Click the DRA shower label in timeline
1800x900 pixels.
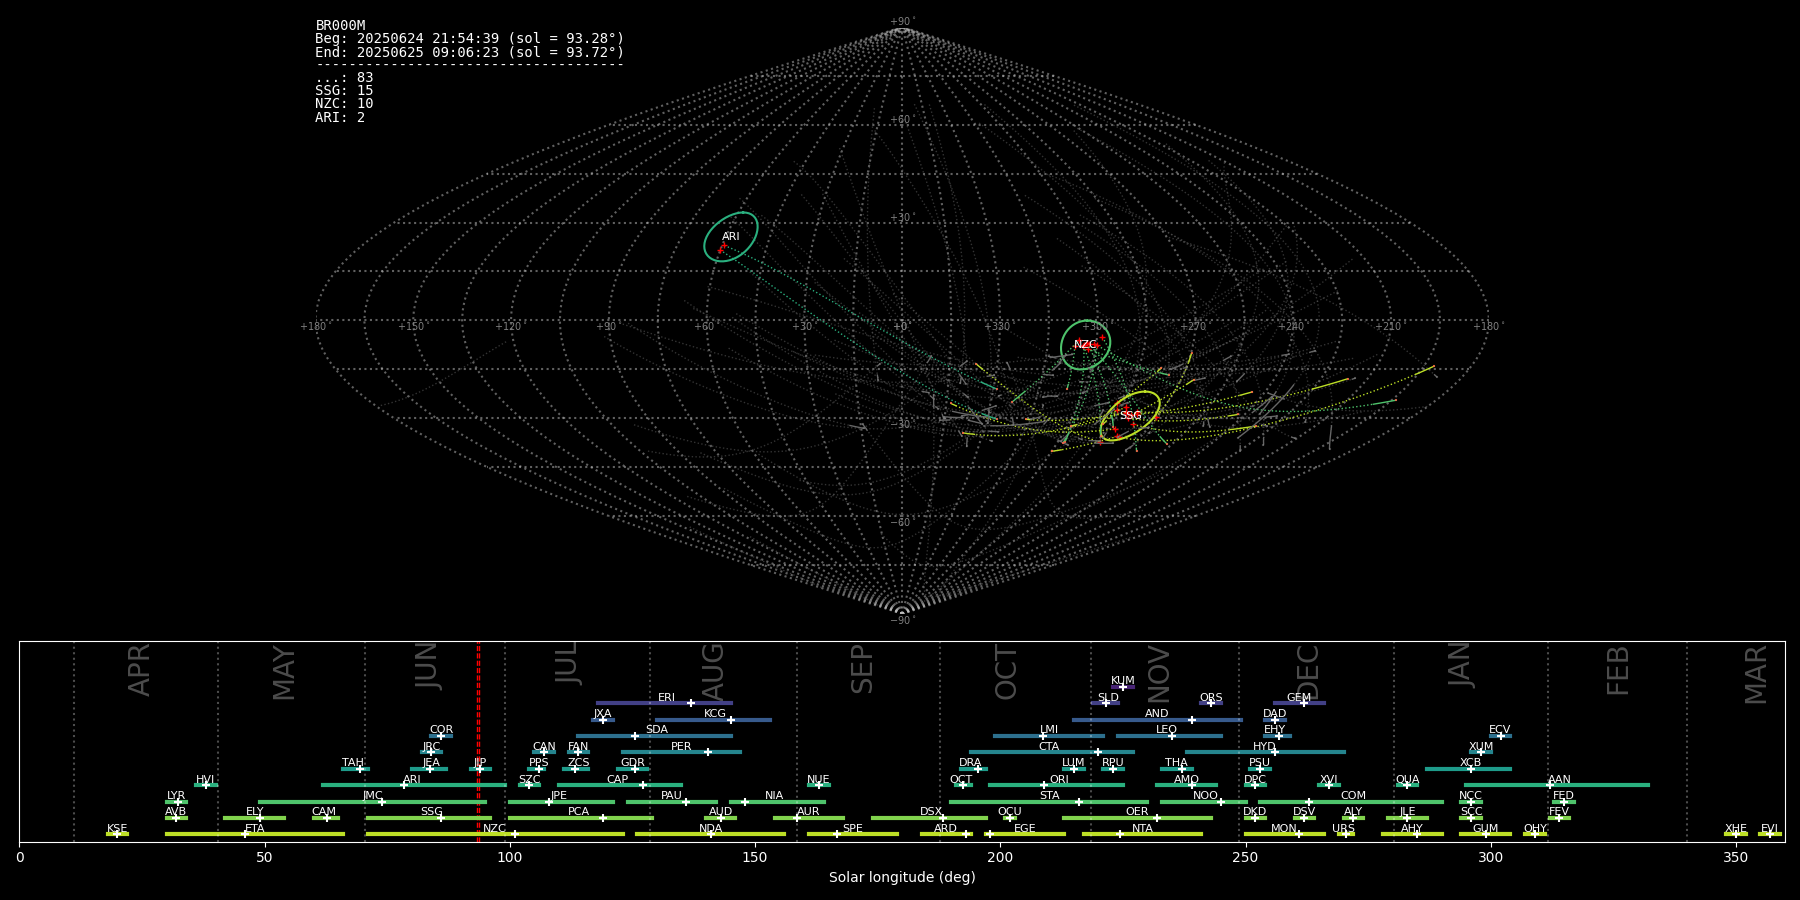pyautogui.click(x=970, y=763)
